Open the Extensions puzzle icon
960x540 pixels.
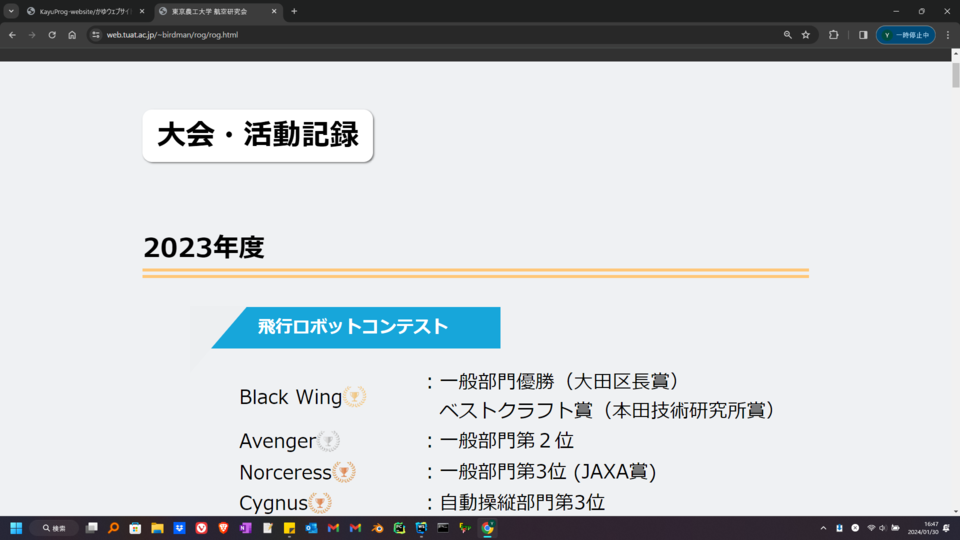point(834,35)
